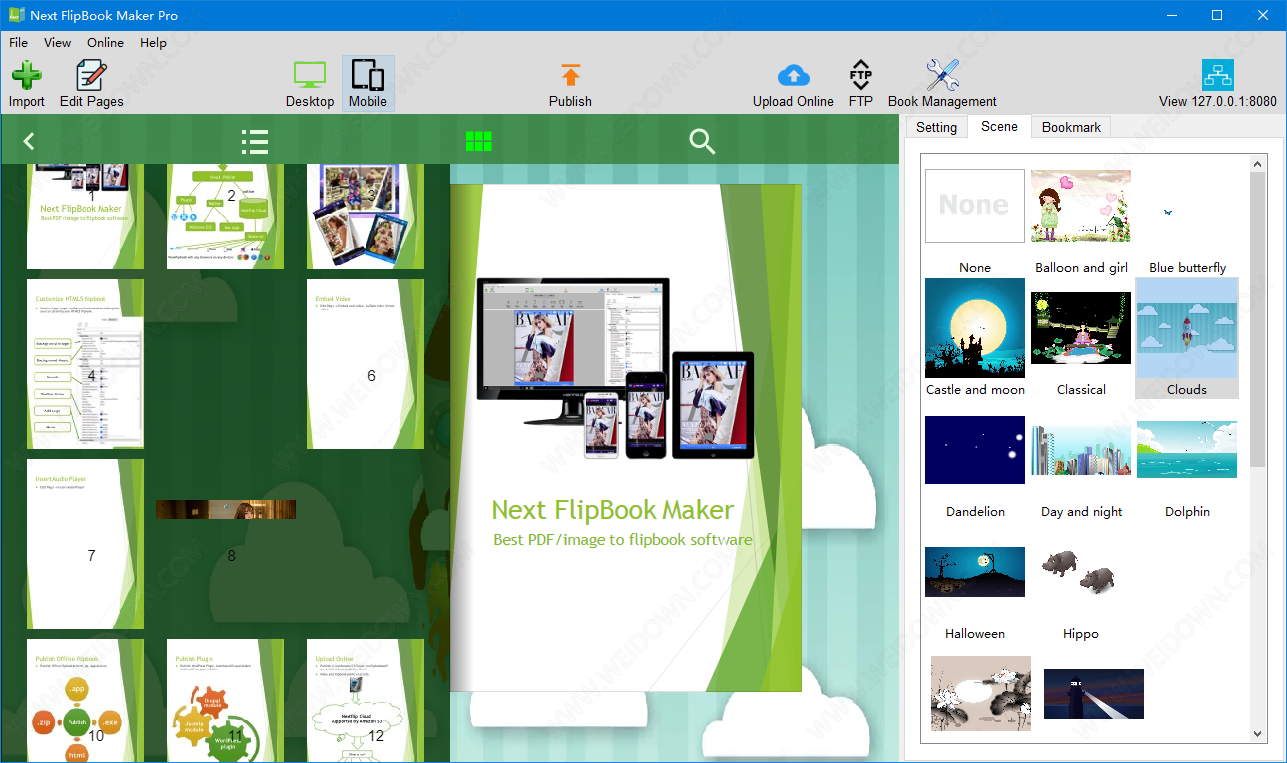Open page 7 Insert Audio Player thumbnail
Image resolution: width=1287 pixels, height=763 pixels.
click(x=85, y=544)
